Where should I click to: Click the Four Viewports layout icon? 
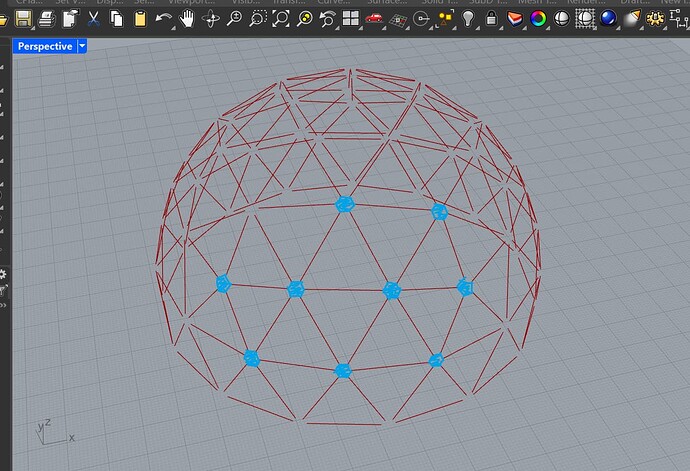[351, 18]
